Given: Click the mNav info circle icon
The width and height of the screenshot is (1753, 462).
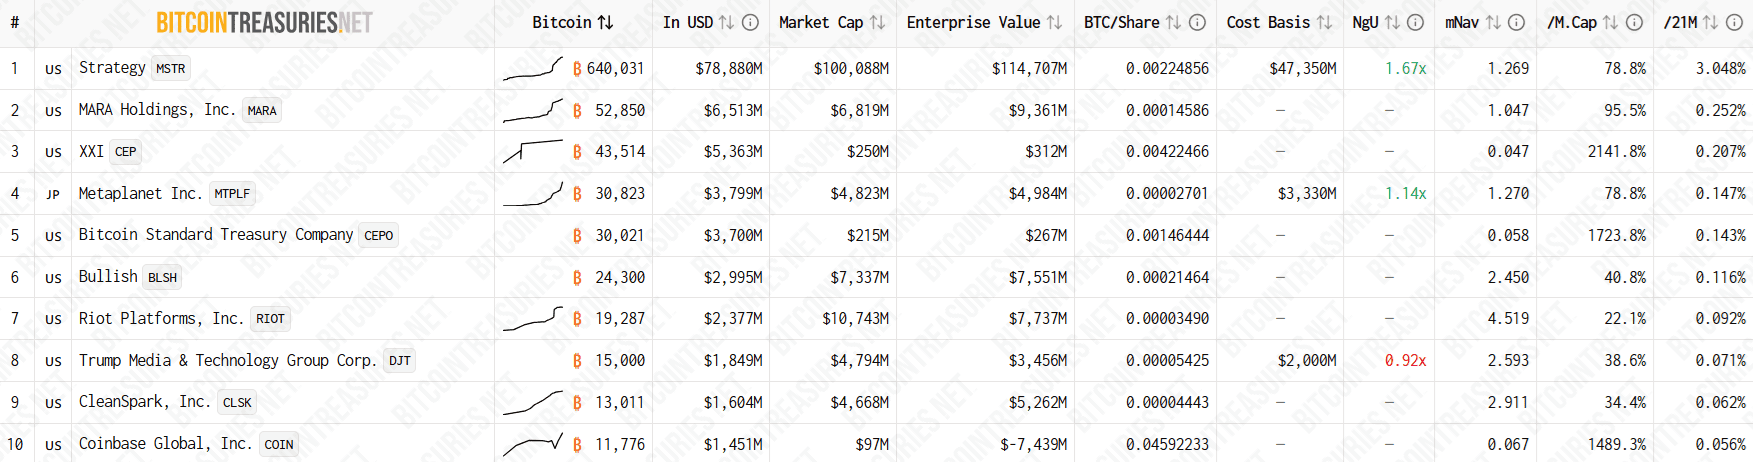Looking at the screenshot, I should [x=1516, y=22].
